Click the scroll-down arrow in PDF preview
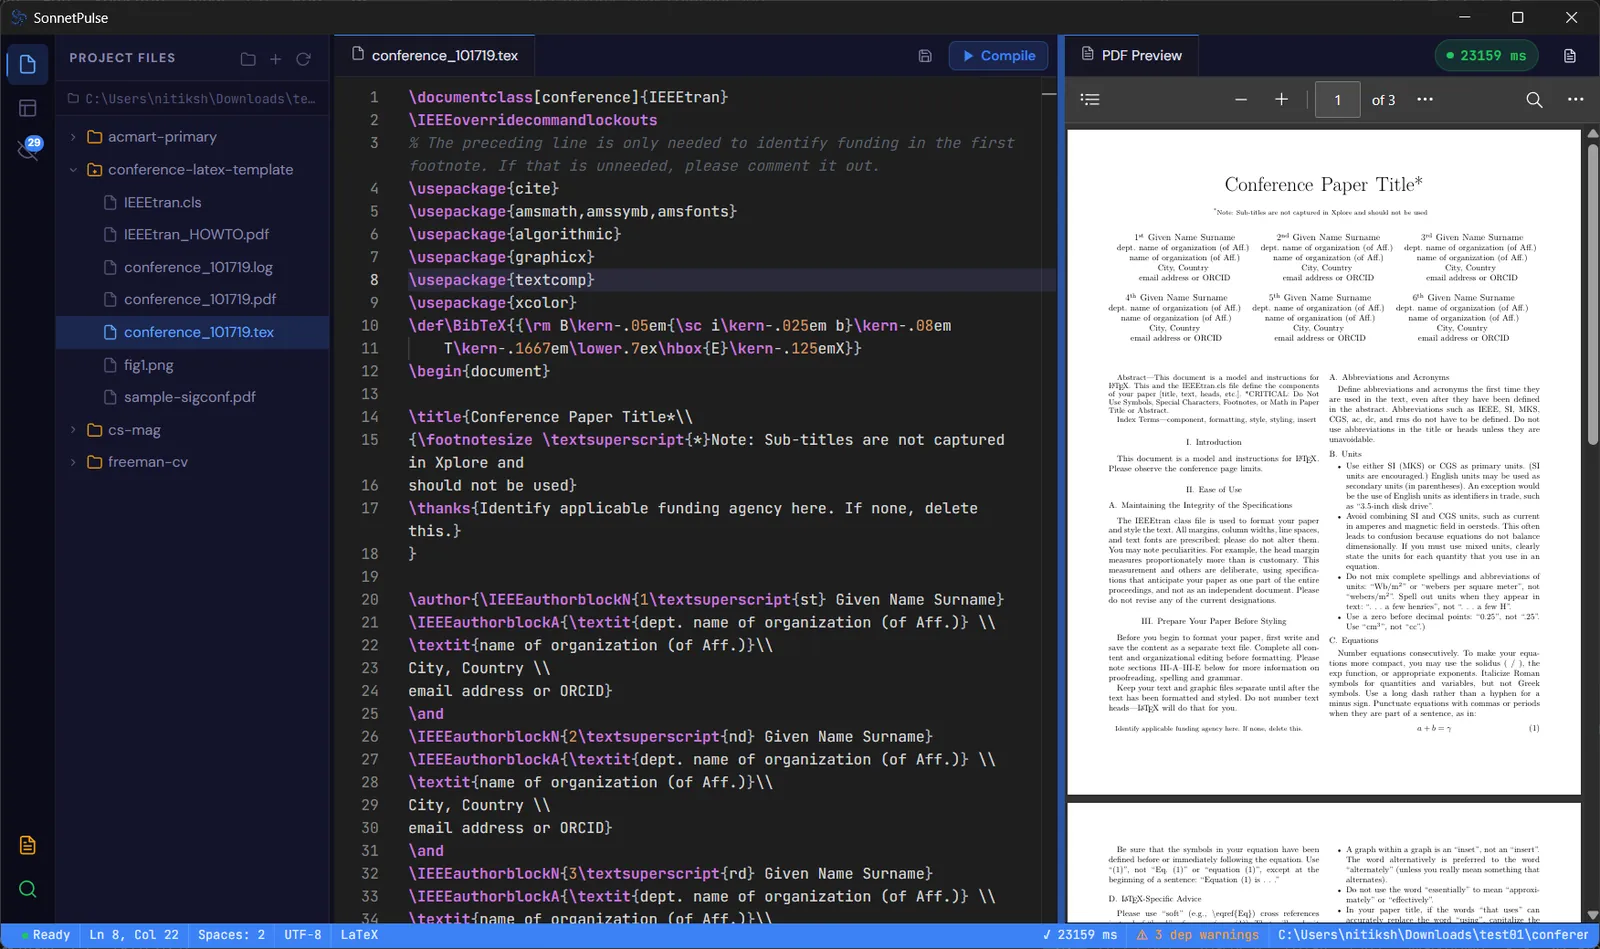This screenshot has height=949, width=1600. (x=1593, y=915)
